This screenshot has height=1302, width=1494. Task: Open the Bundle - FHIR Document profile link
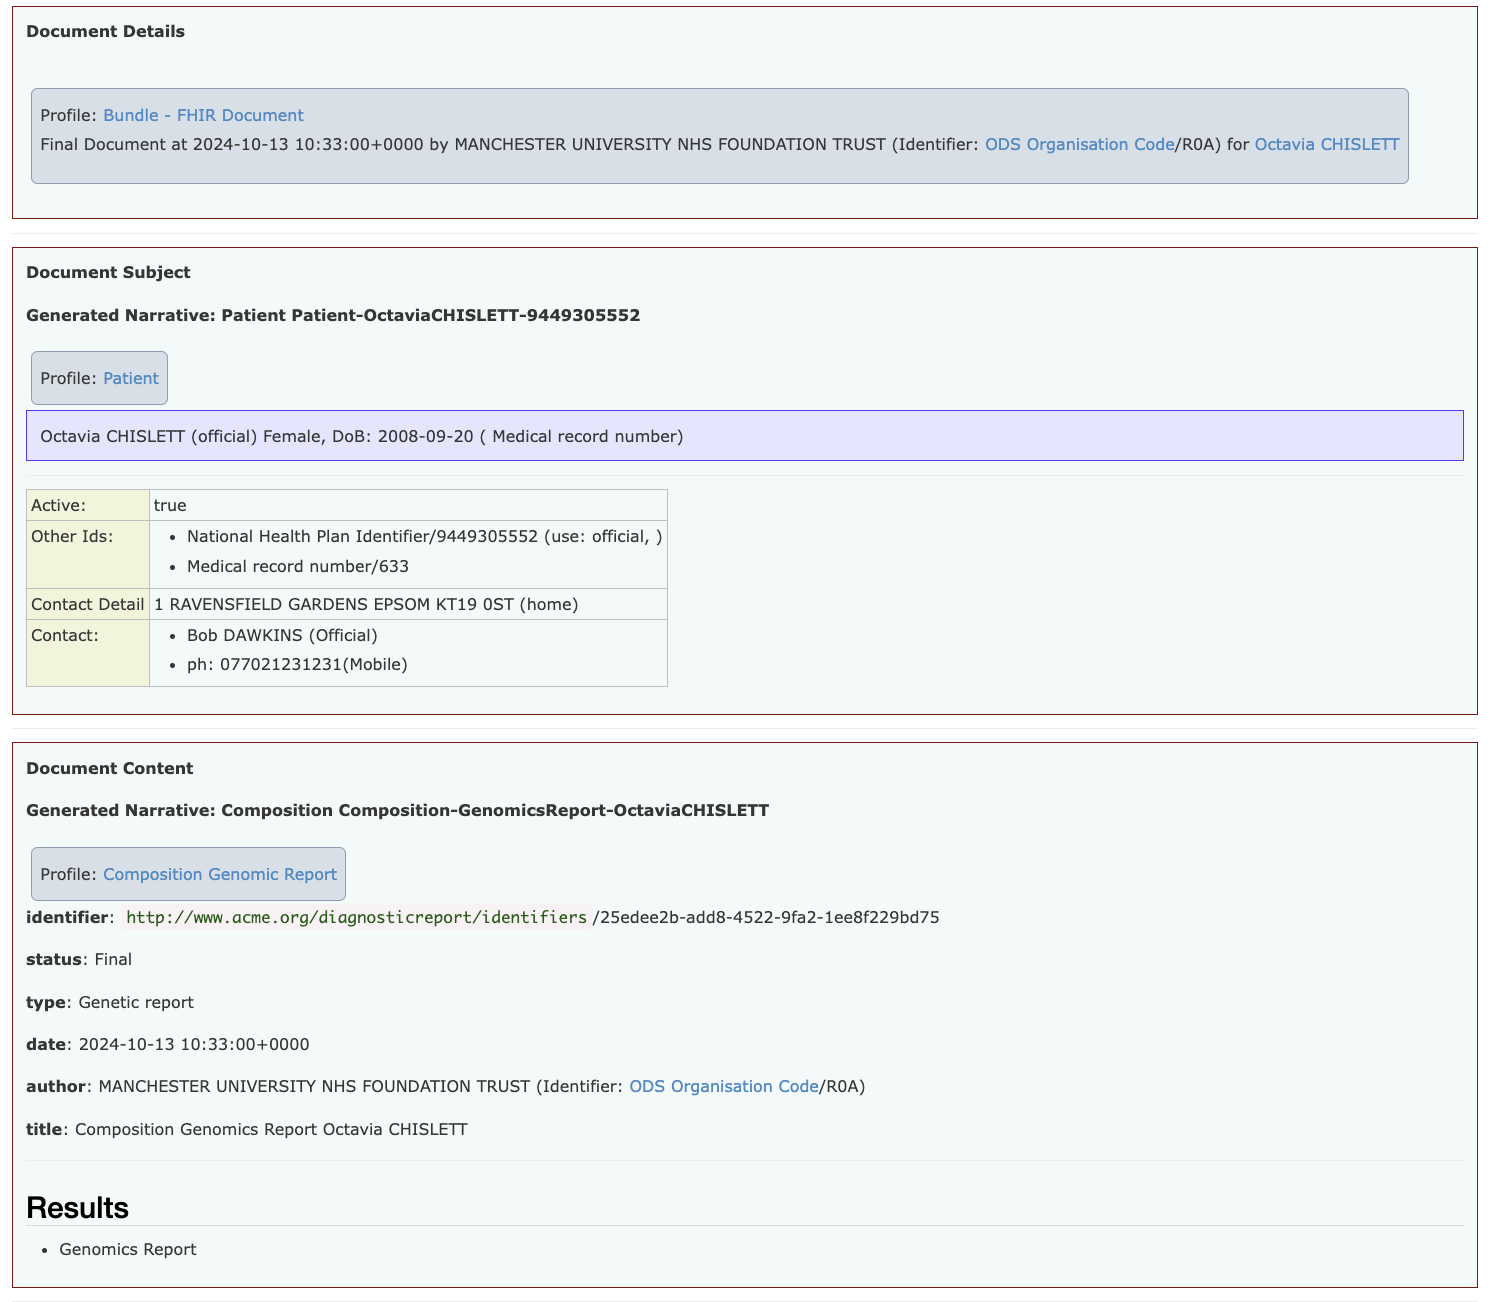click(x=203, y=115)
